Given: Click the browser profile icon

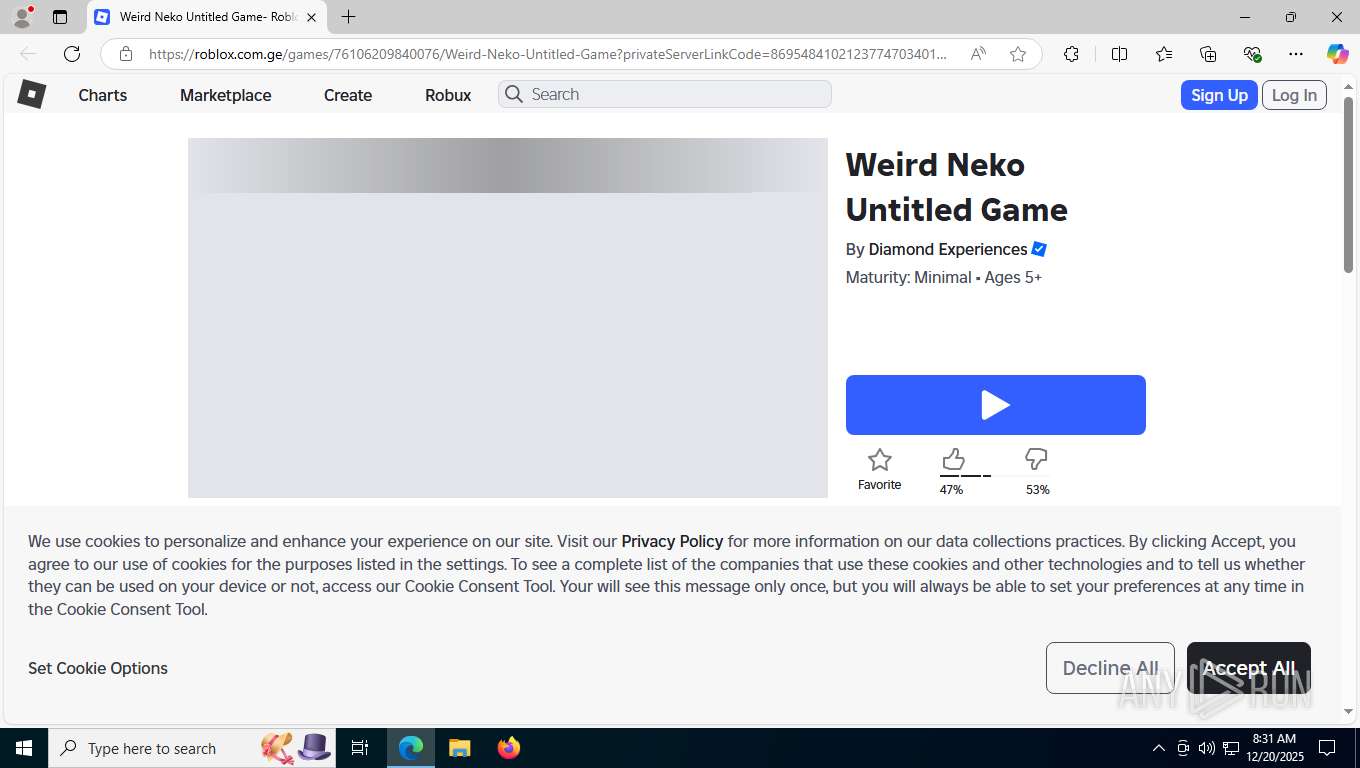Looking at the screenshot, I should 21,17.
